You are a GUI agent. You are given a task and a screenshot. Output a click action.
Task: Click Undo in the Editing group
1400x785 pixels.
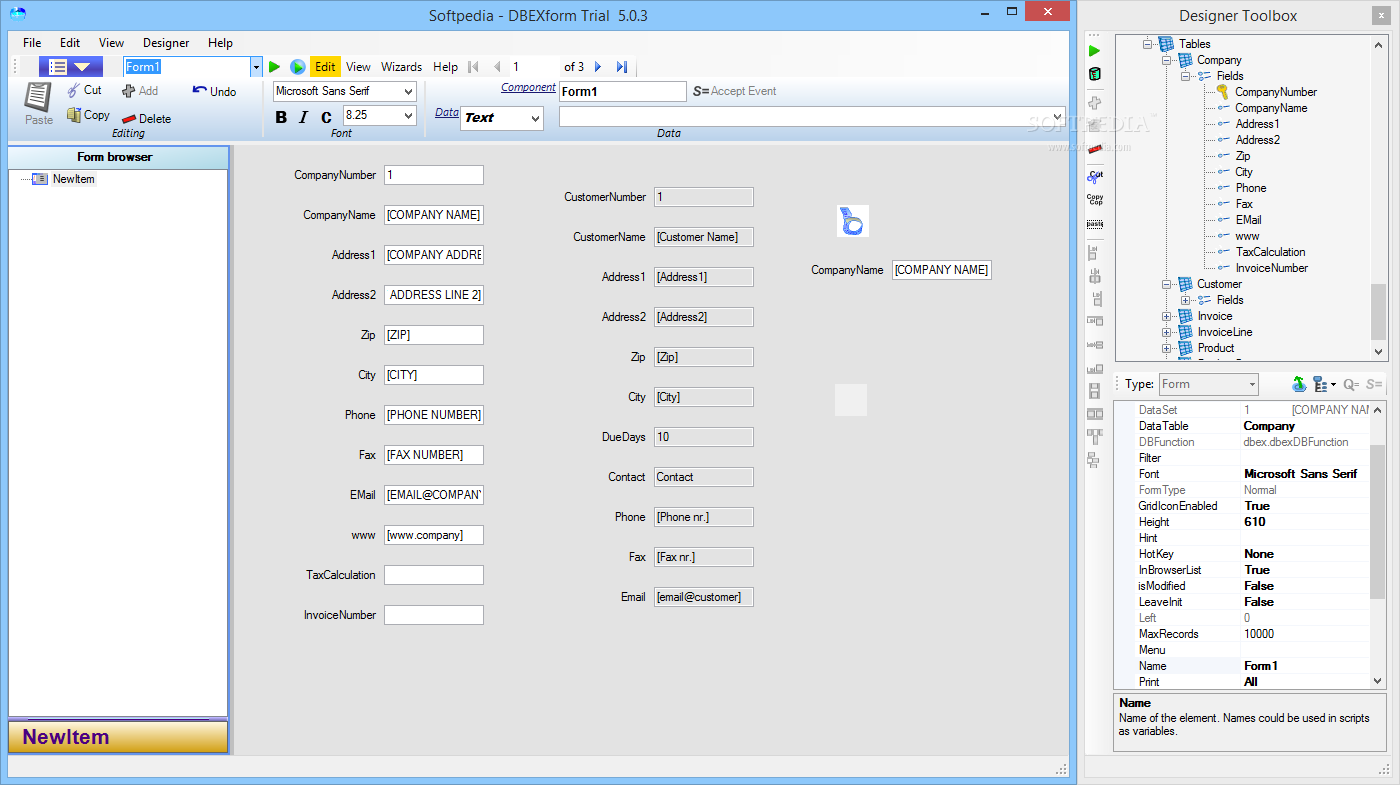point(214,91)
